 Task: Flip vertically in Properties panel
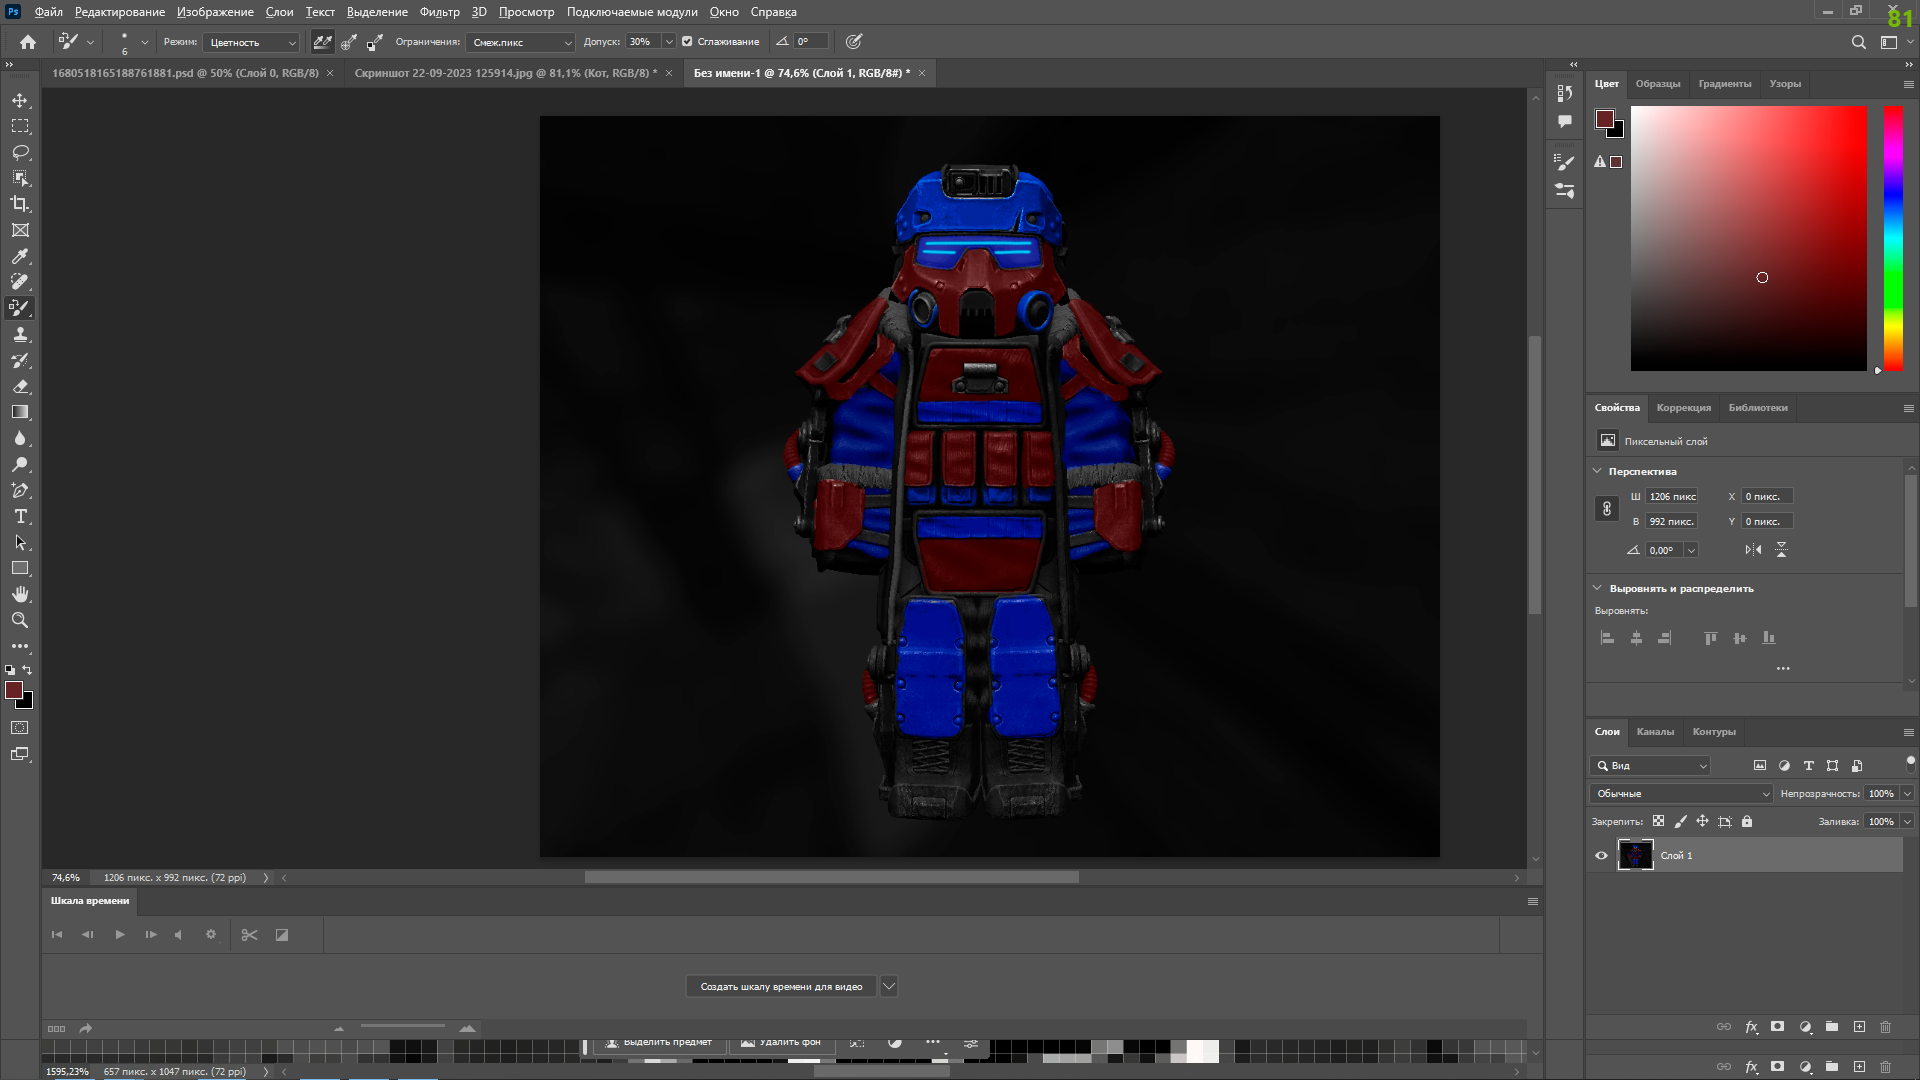1781,550
